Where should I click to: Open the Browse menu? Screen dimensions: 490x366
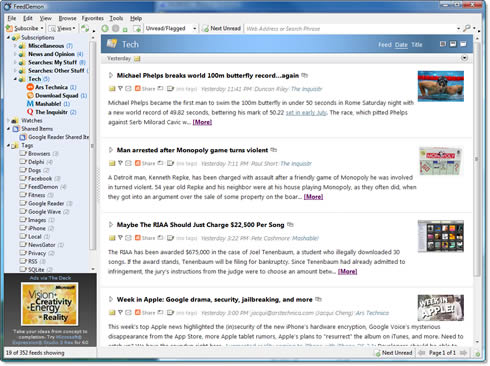coord(67,18)
